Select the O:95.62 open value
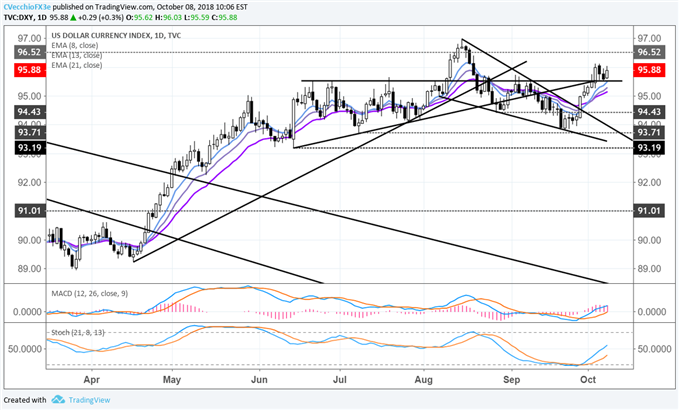Image resolution: width=679 pixels, height=410 pixels. [139, 18]
